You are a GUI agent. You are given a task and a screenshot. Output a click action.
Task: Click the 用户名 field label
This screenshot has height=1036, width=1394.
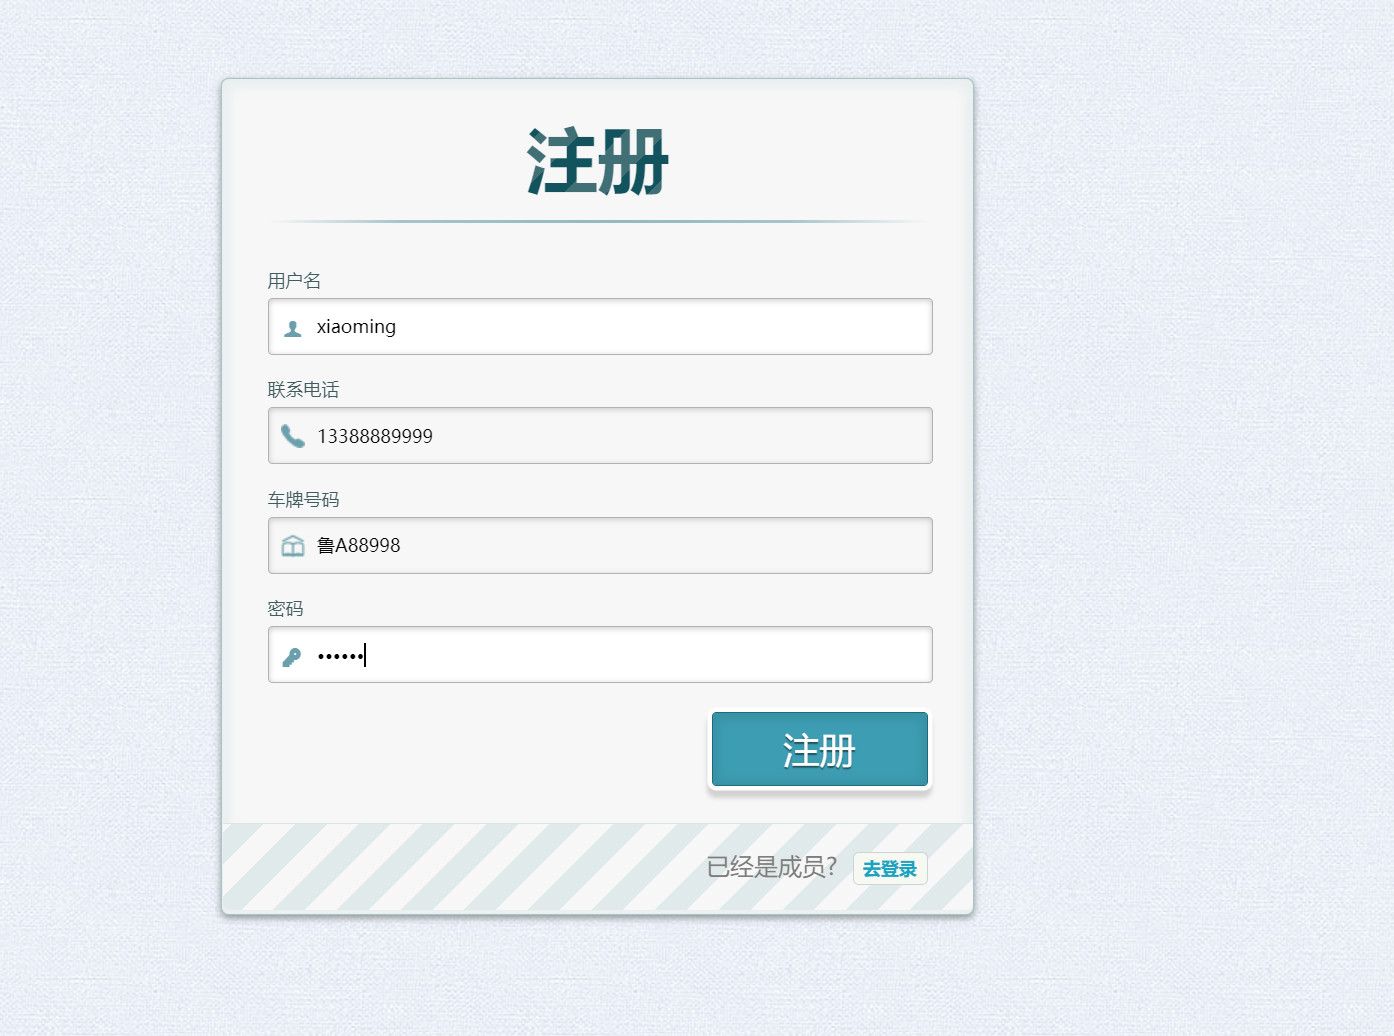coord(294,281)
